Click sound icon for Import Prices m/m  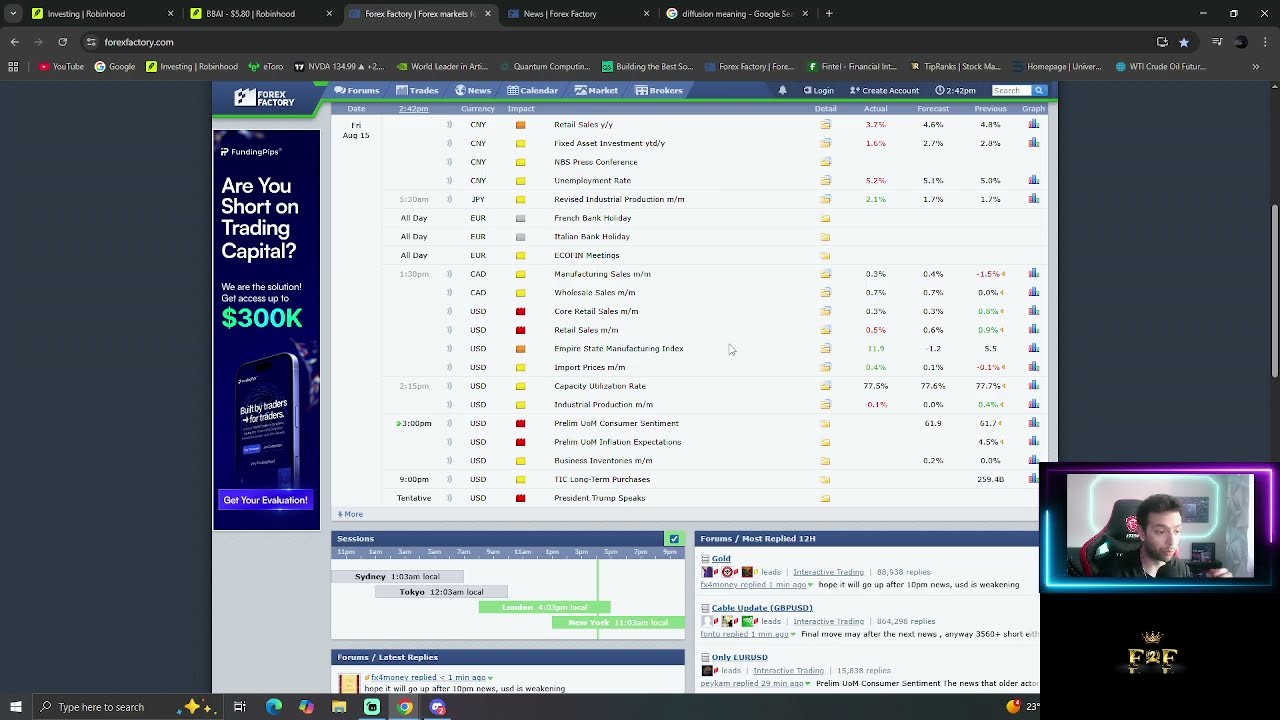[x=449, y=367]
